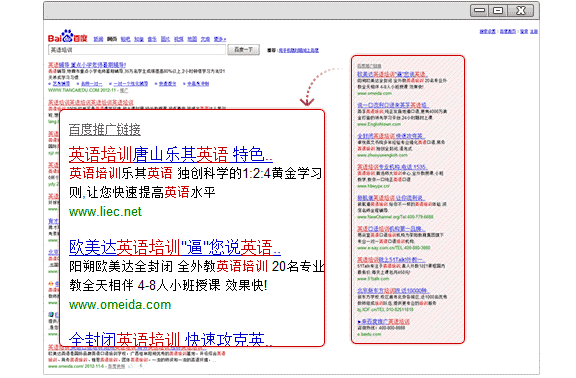
Task: Open the 新闻 navigation tab
Action: tap(98, 39)
